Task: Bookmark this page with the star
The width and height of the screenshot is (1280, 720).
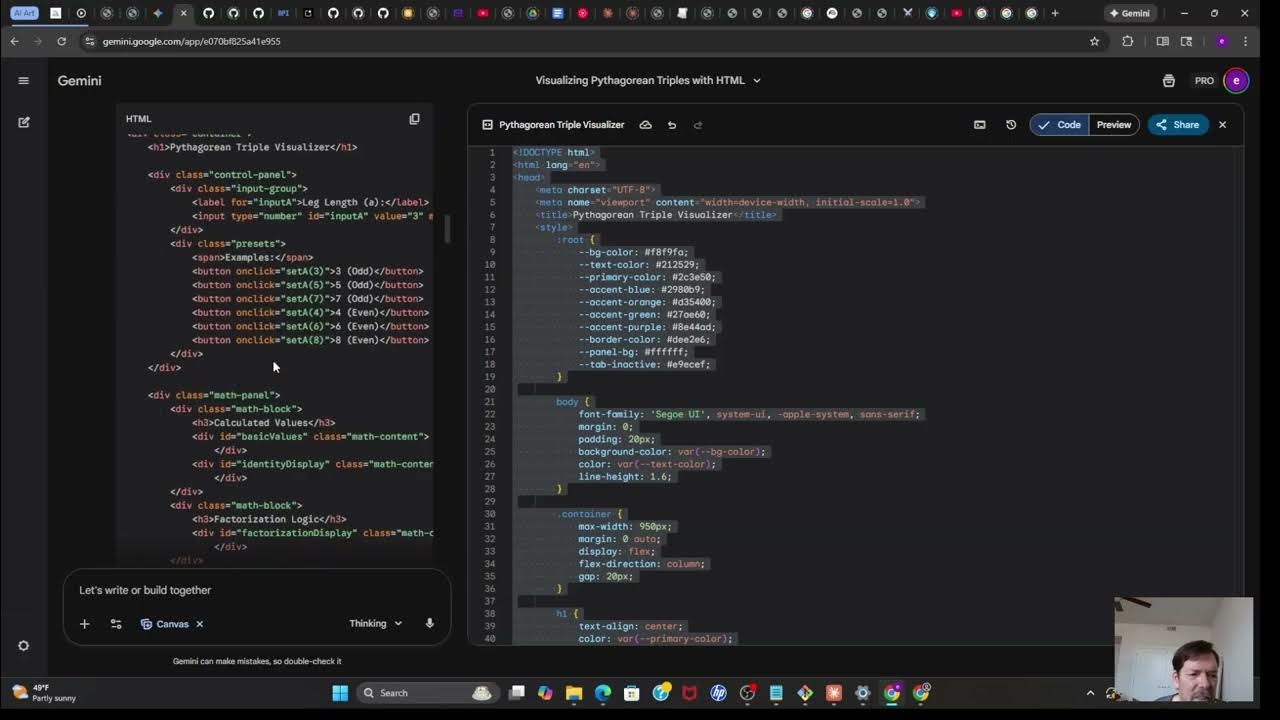Action: click(1094, 41)
